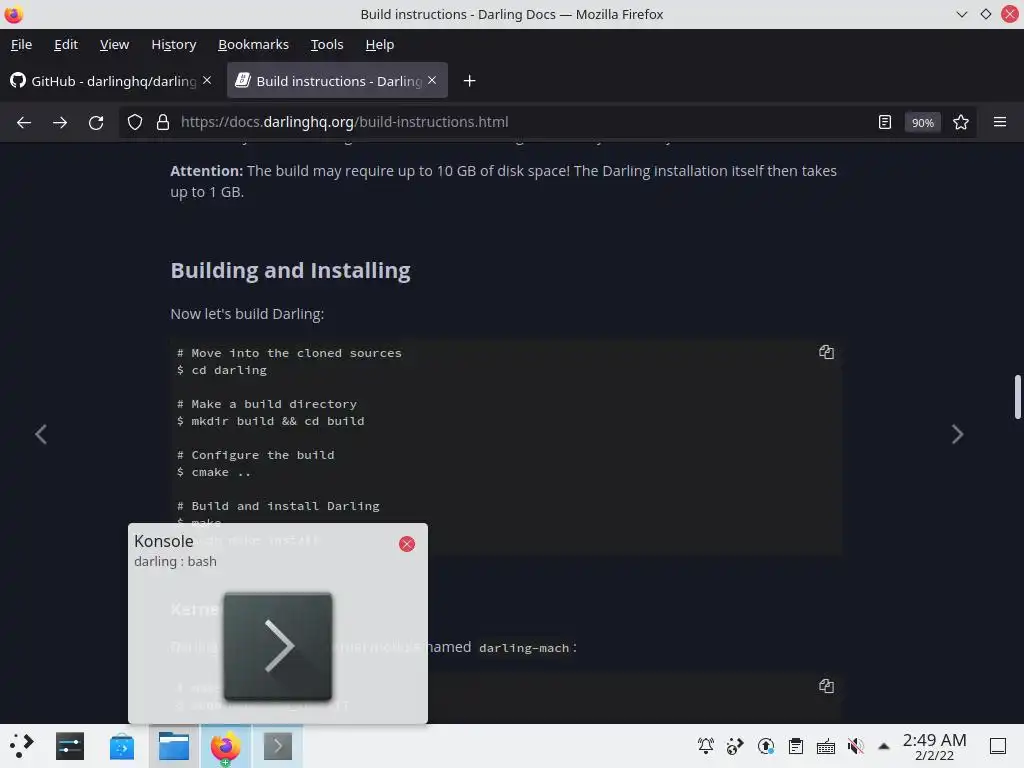
Task: Bookmark this page with the star
Action: pos(961,122)
